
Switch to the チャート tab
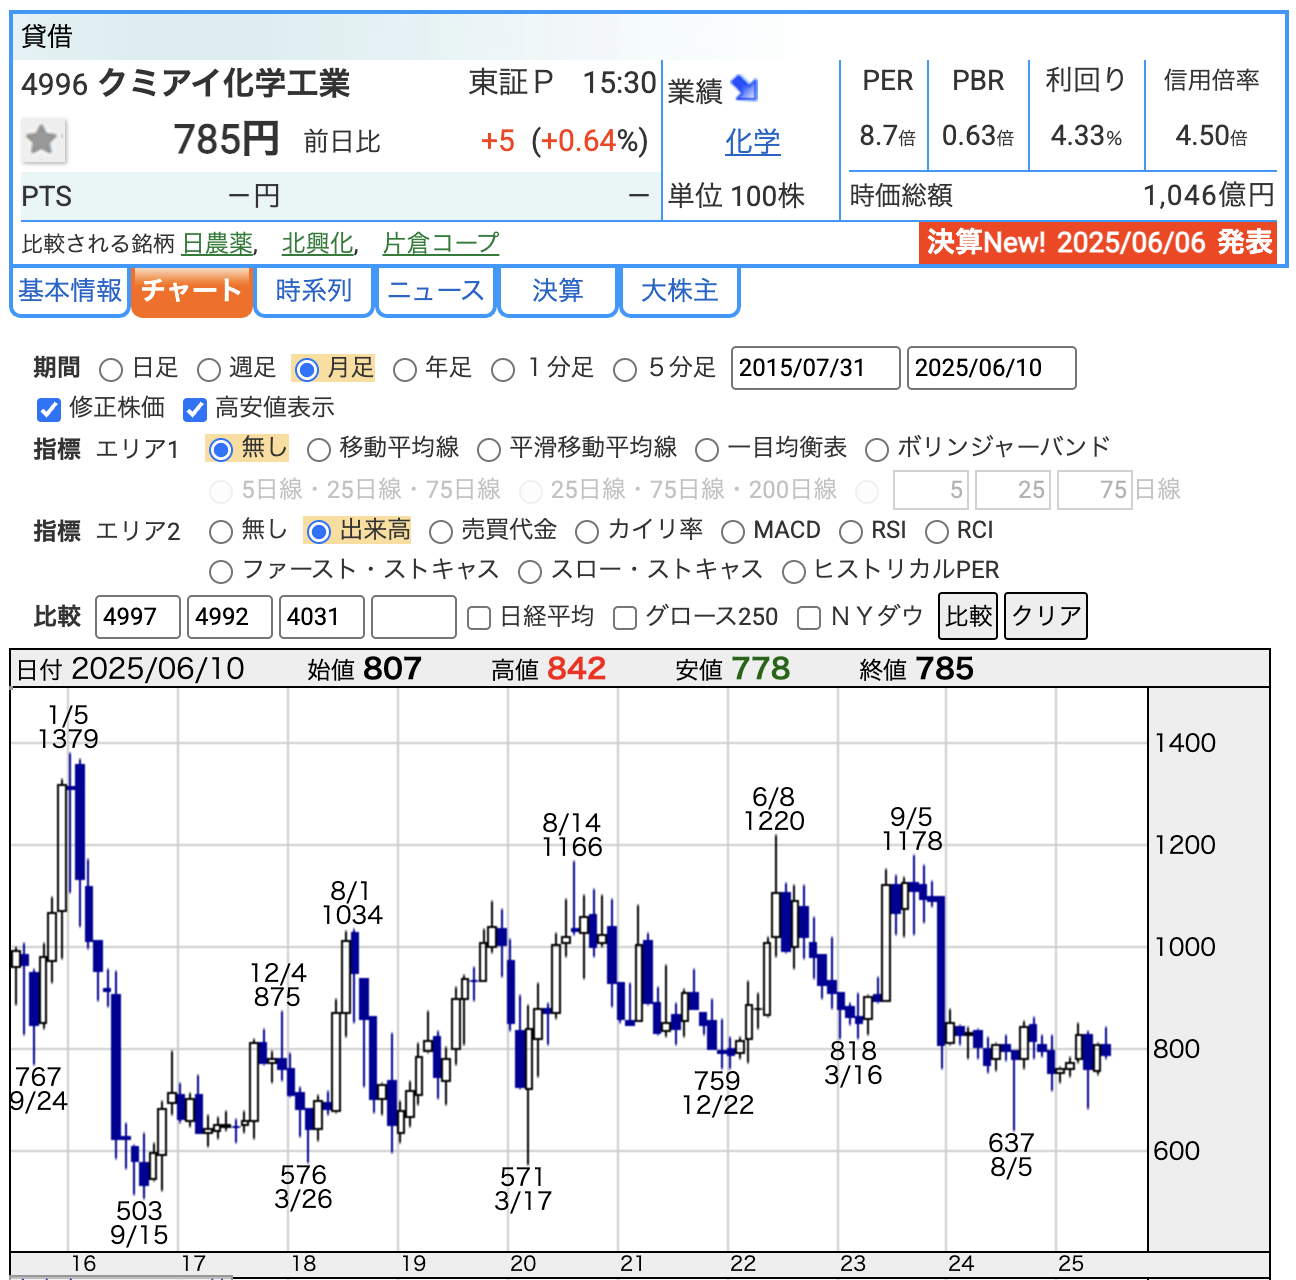(191, 291)
